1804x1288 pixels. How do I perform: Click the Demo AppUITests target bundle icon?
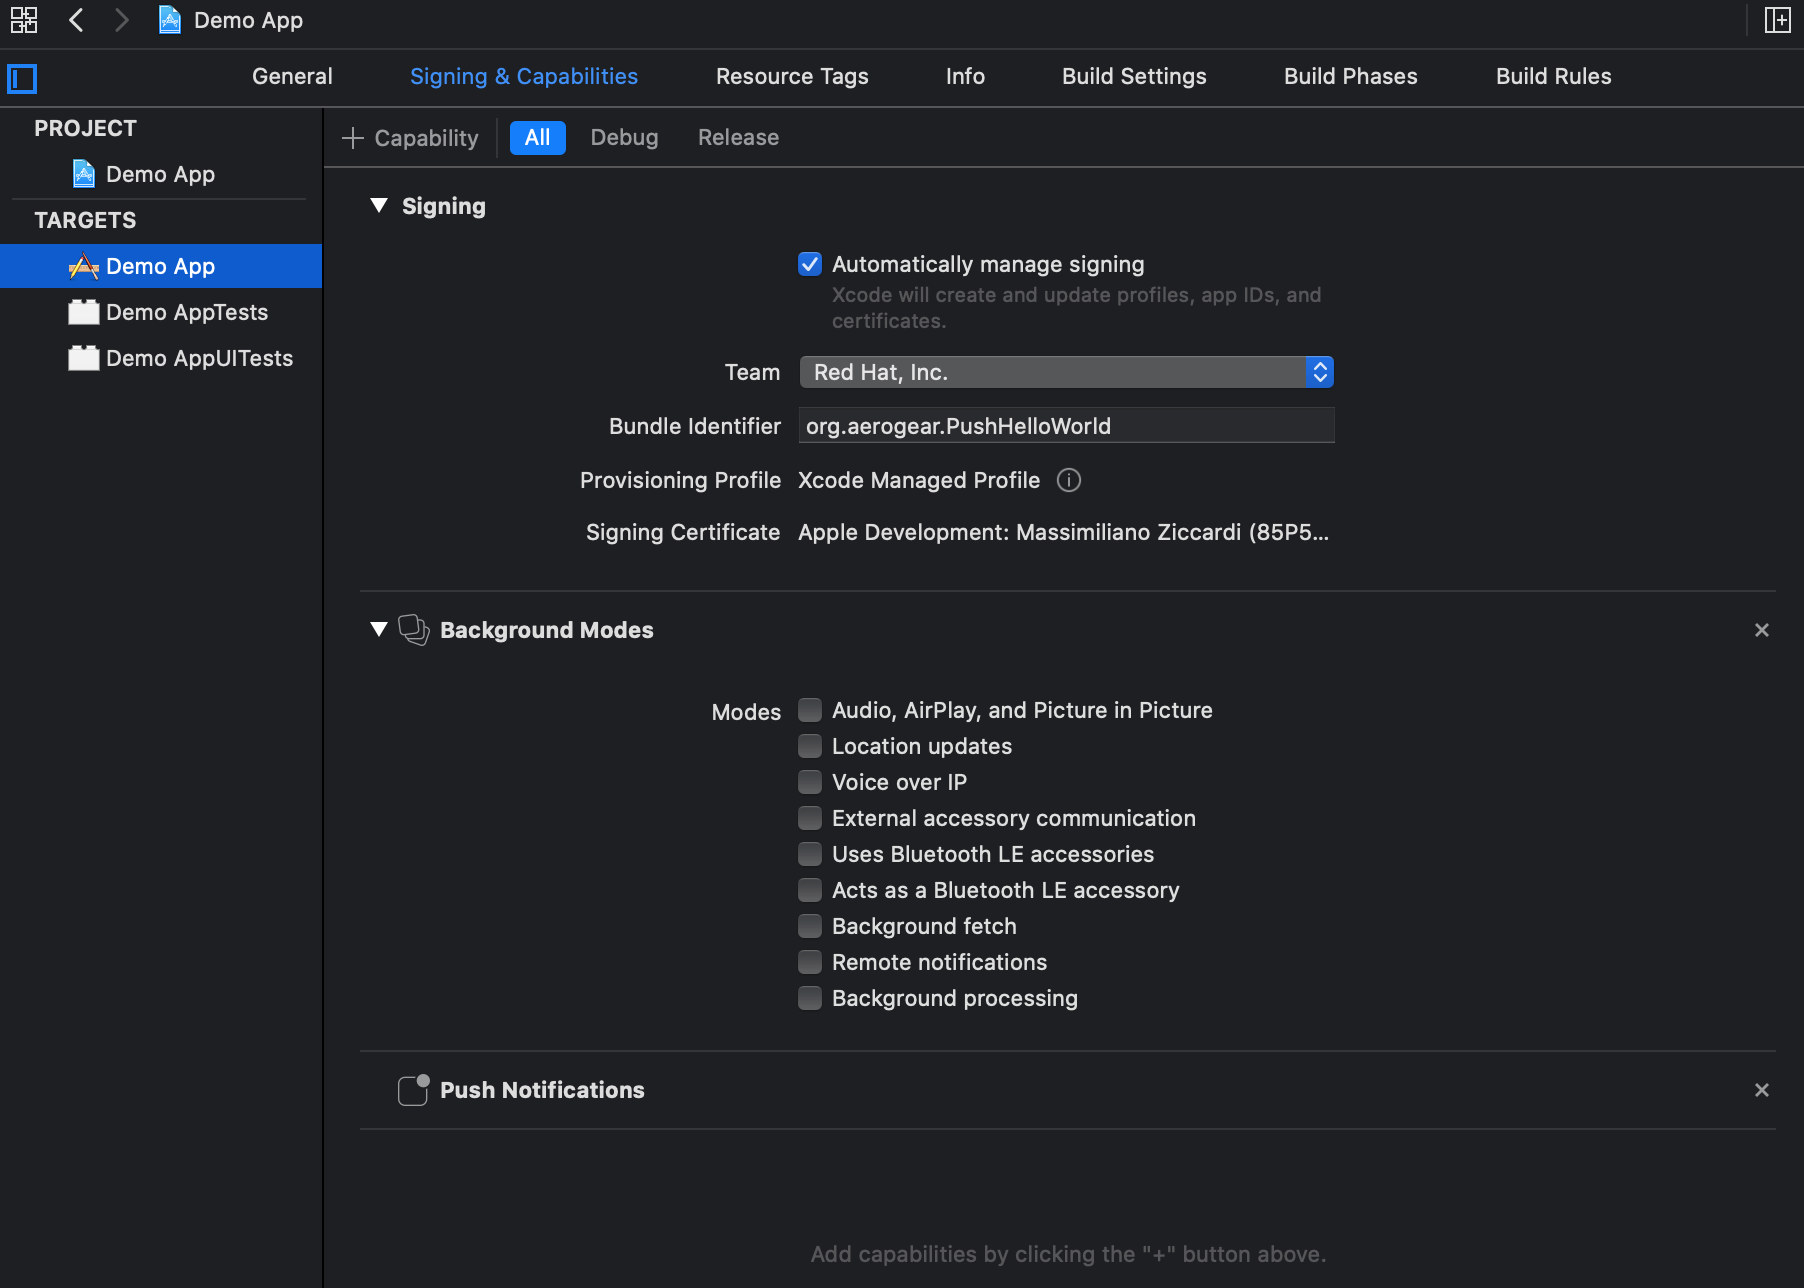click(84, 358)
